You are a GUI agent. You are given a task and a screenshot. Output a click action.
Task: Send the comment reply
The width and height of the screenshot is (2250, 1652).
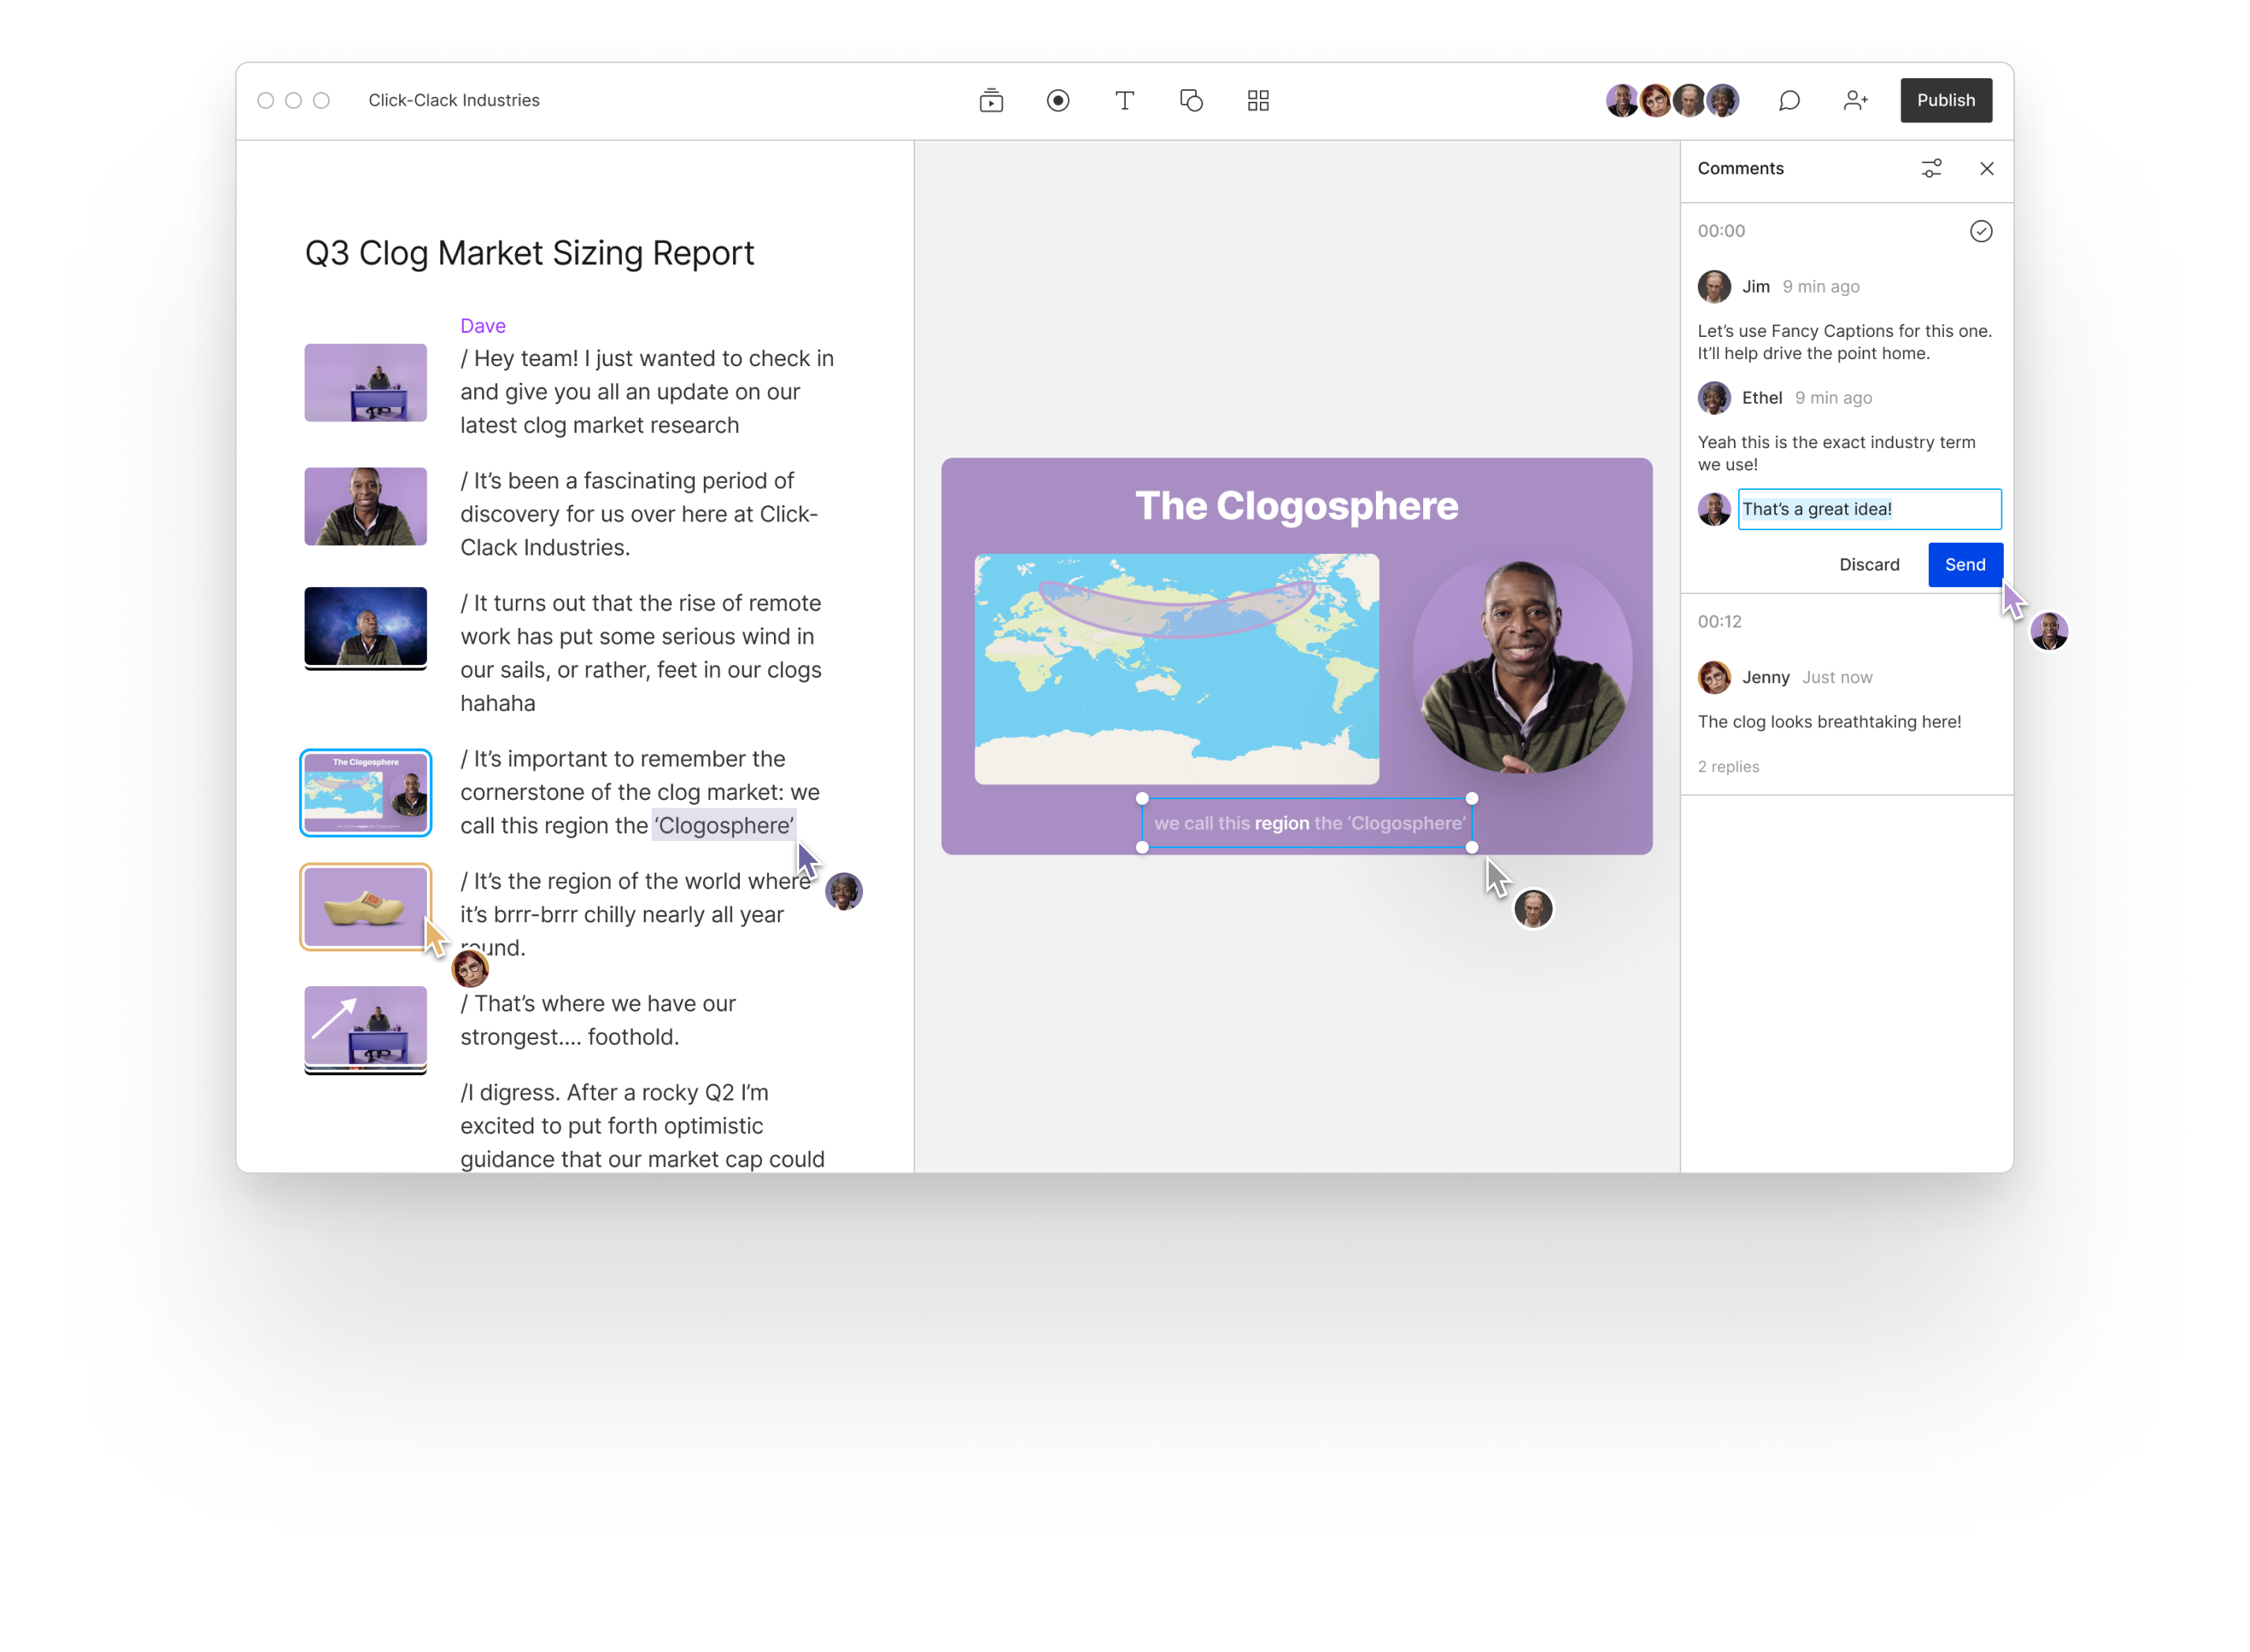[x=1964, y=565]
